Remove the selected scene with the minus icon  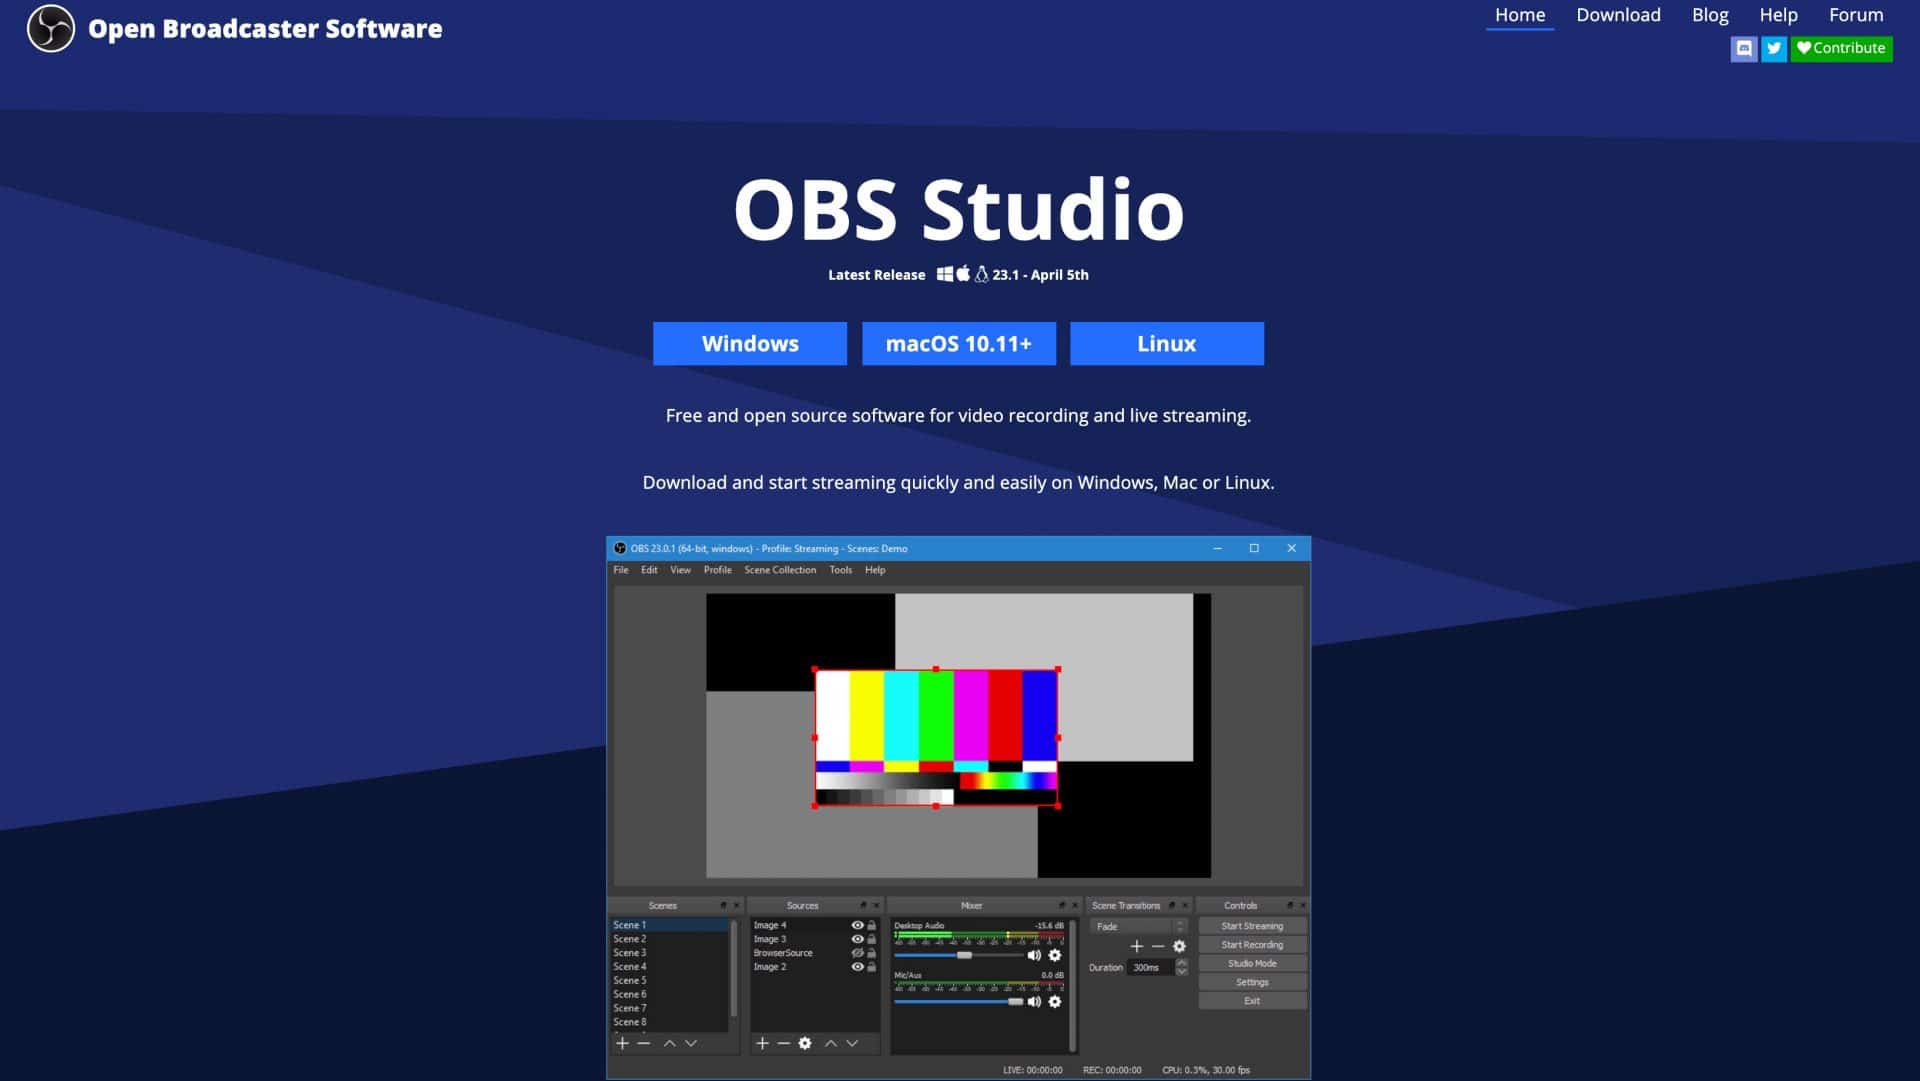click(x=644, y=1043)
